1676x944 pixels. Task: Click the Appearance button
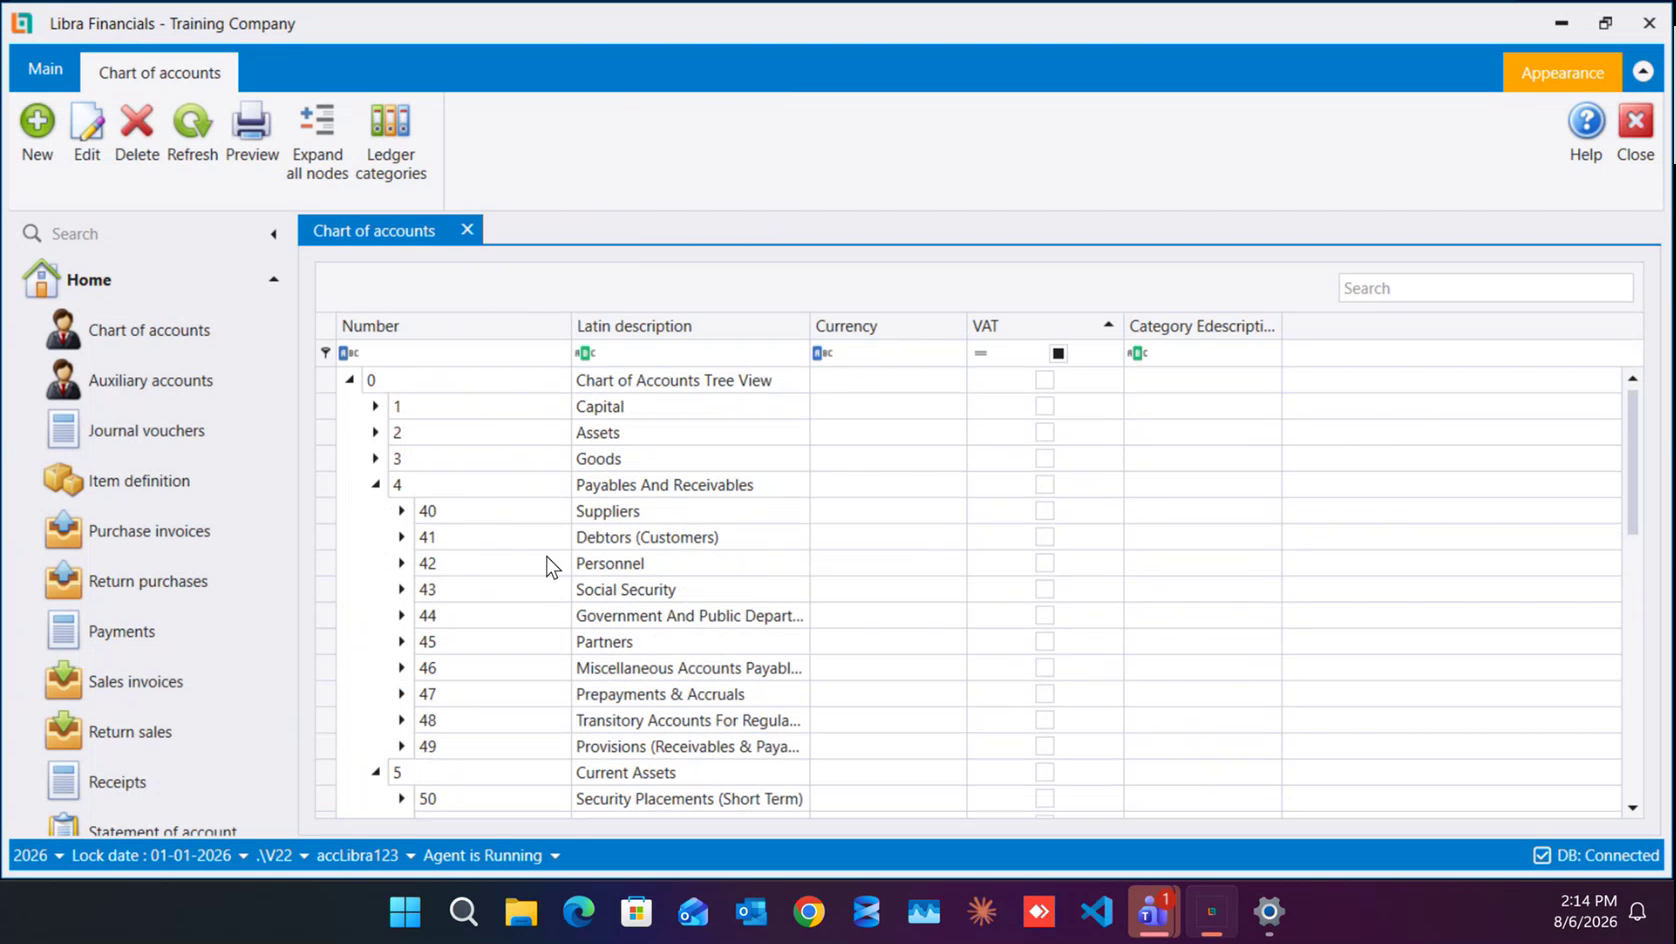(1562, 73)
